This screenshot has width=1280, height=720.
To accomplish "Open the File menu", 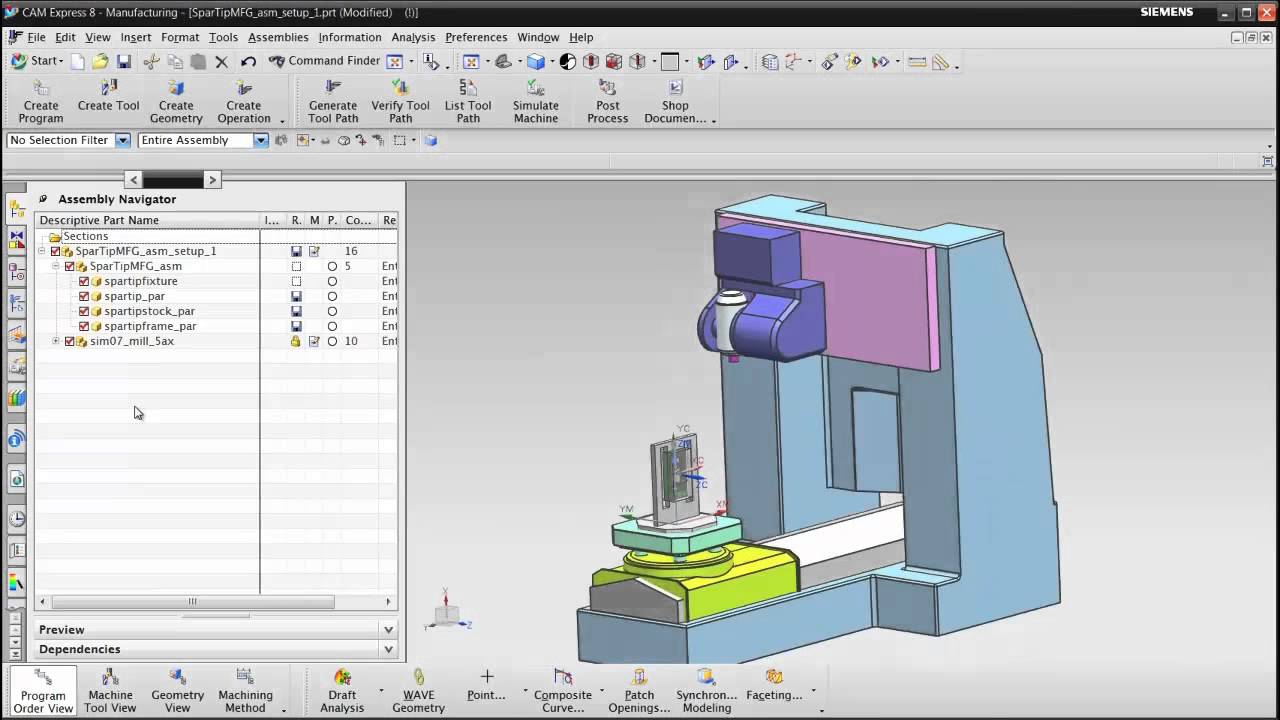I will (x=36, y=37).
